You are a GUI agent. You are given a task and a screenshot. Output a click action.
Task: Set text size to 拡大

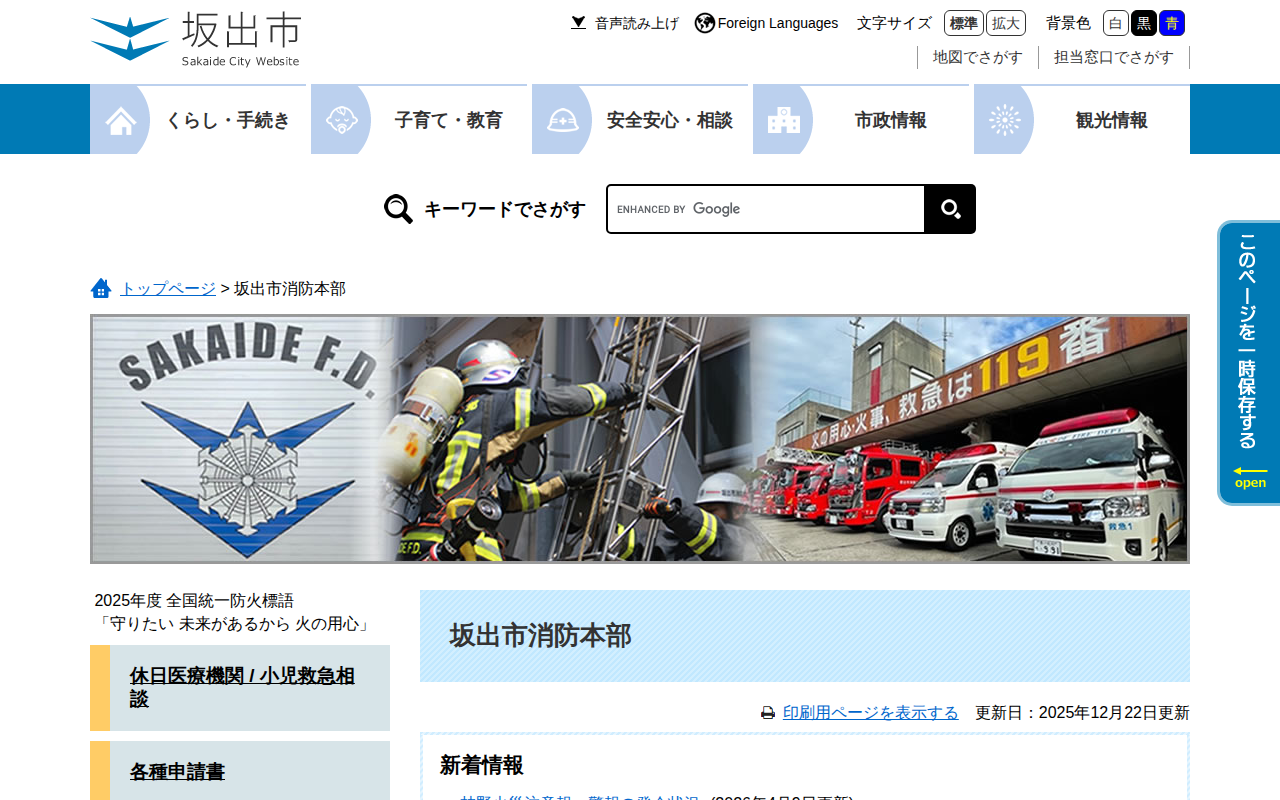pyautogui.click(x=1006, y=23)
